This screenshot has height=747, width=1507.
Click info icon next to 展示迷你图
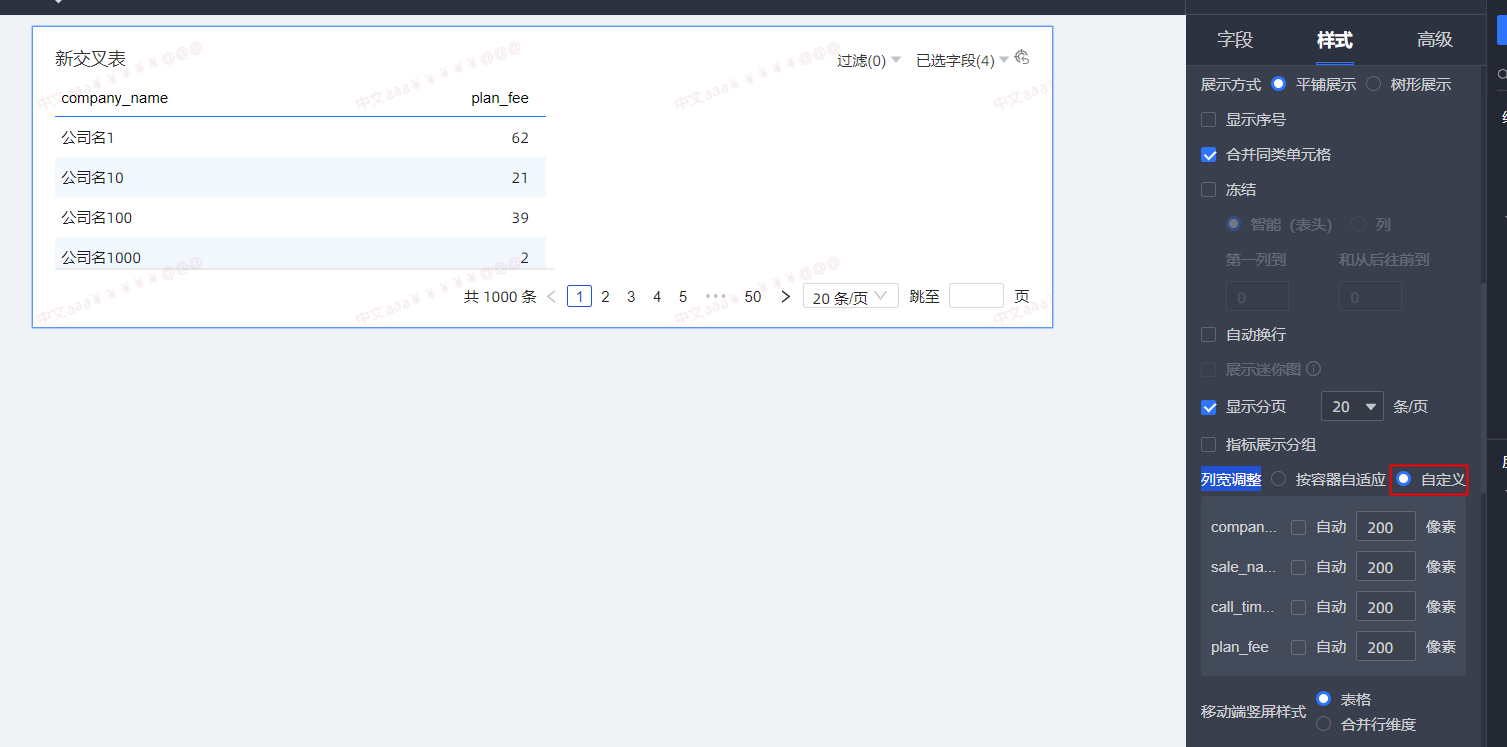[x=1314, y=369]
